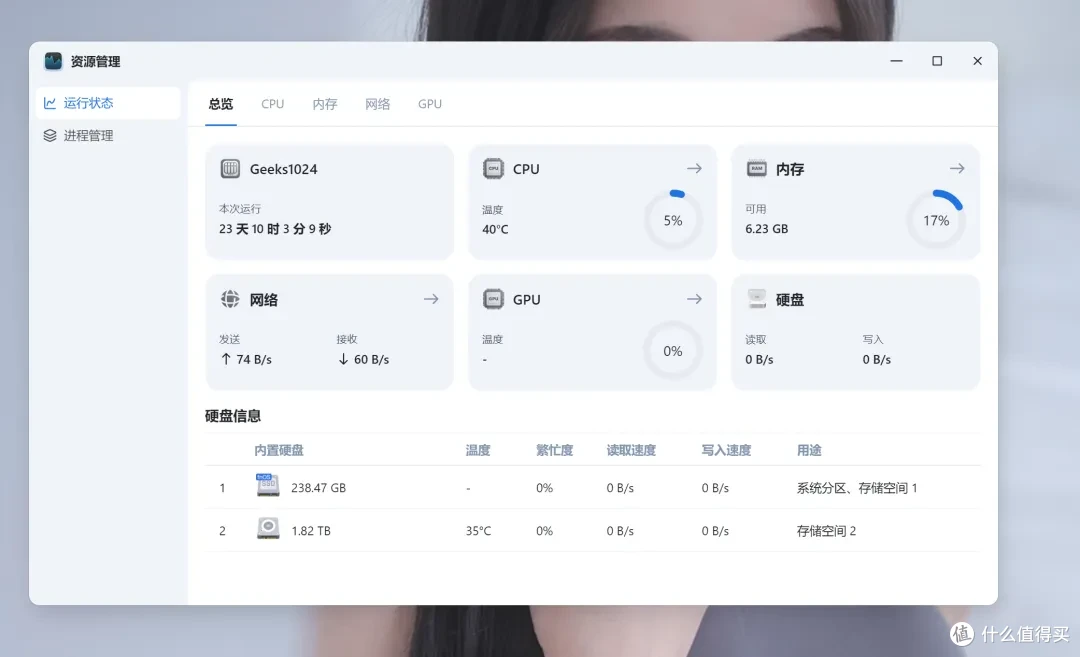Close the 资源管理 window
Viewport: 1080px width, 657px height.
tap(977, 61)
